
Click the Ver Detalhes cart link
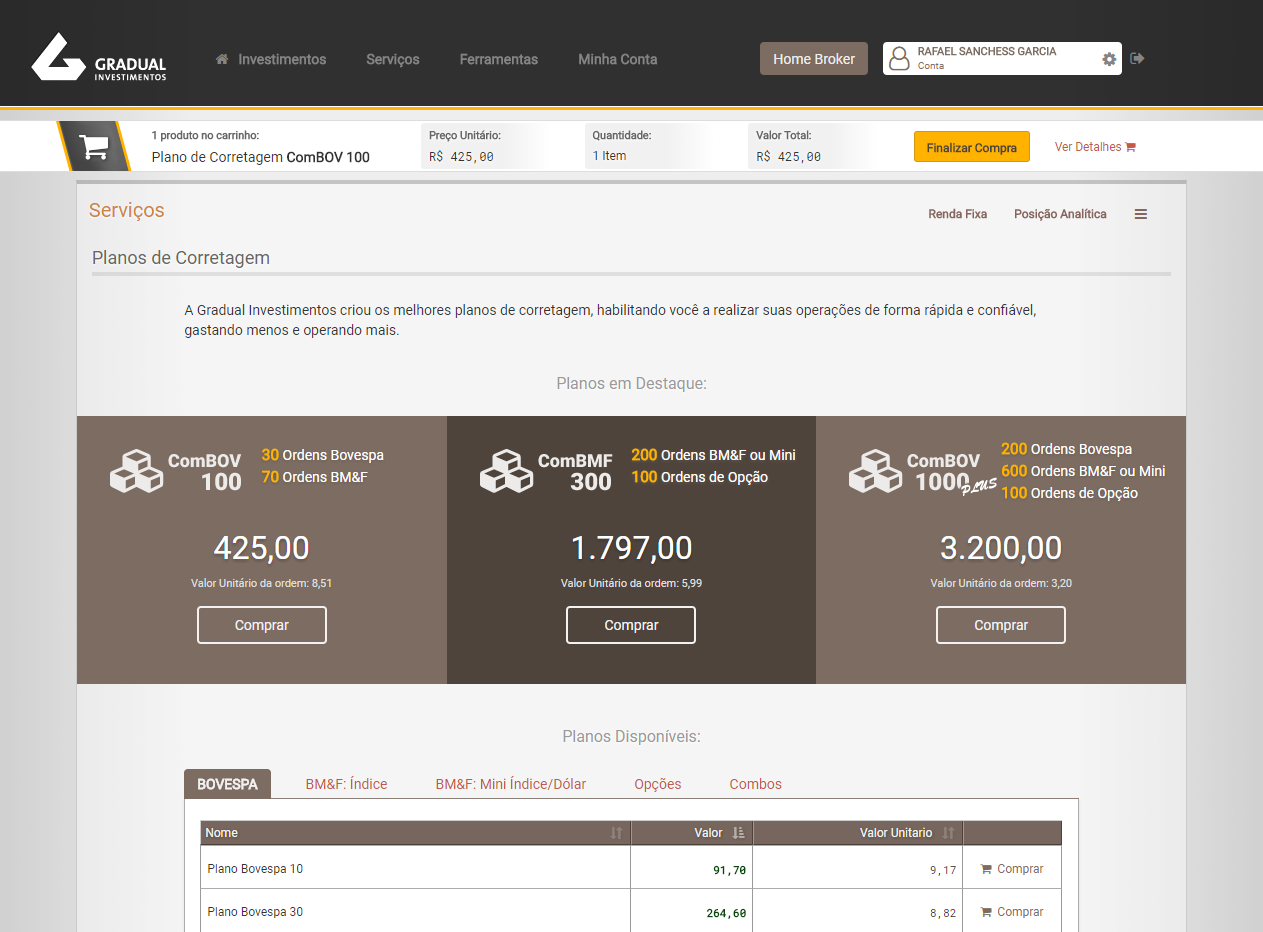[x=1094, y=147]
